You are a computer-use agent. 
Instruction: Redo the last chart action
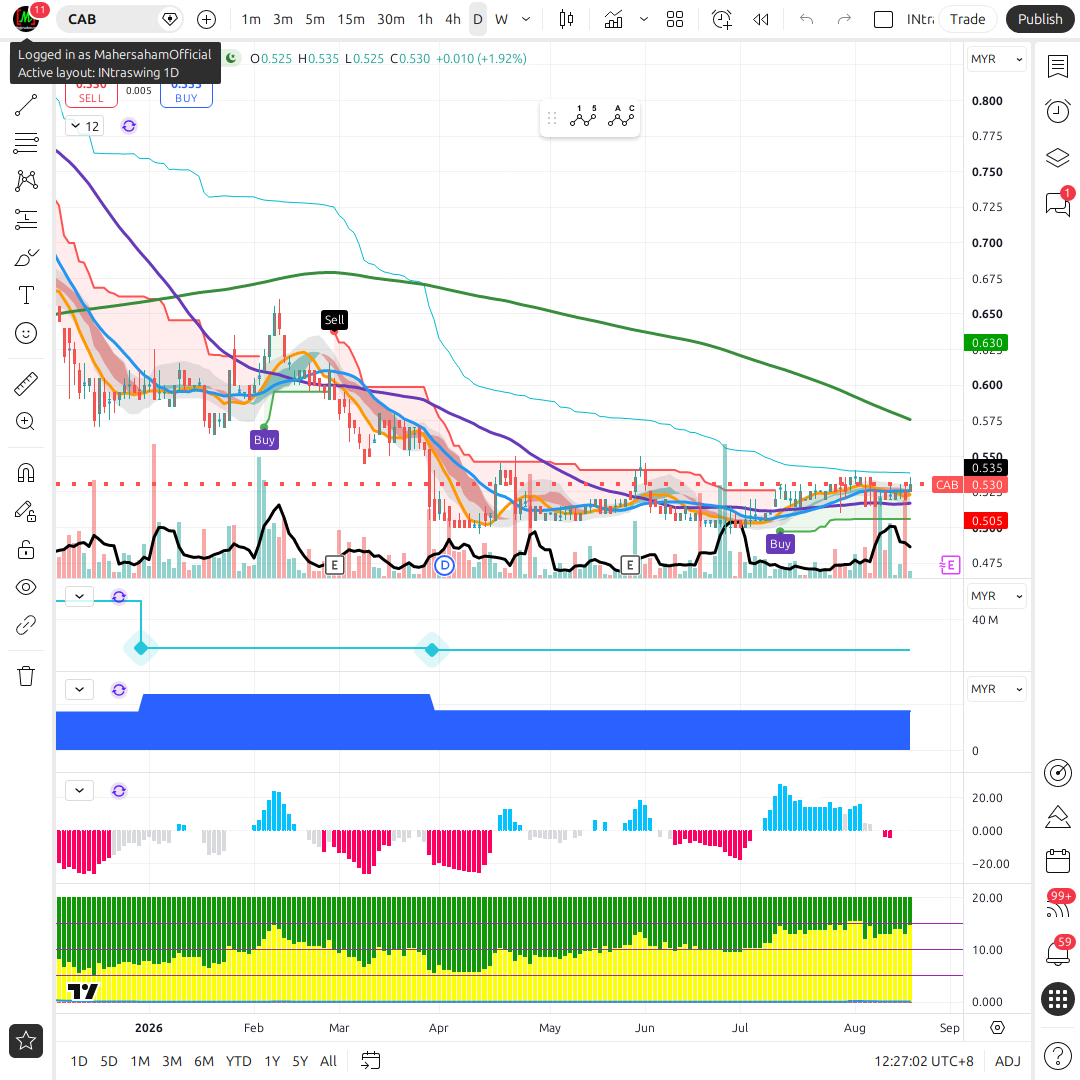click(x=844, y=19)
